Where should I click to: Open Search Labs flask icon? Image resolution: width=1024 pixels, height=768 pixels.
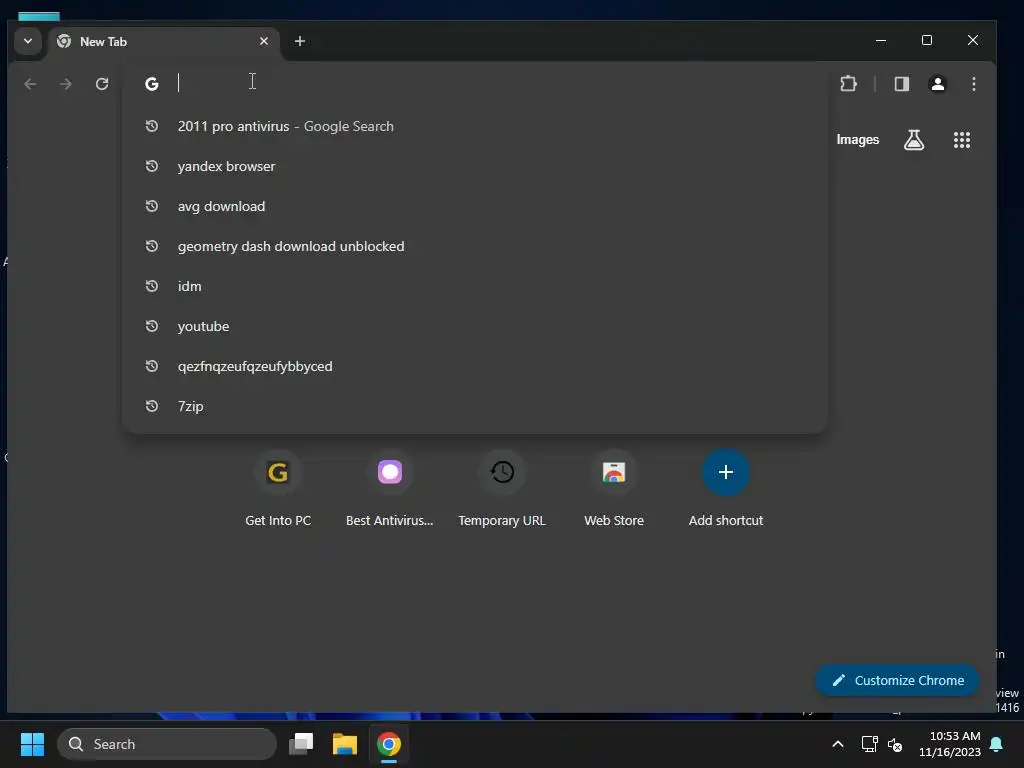[x=914, y=140]
